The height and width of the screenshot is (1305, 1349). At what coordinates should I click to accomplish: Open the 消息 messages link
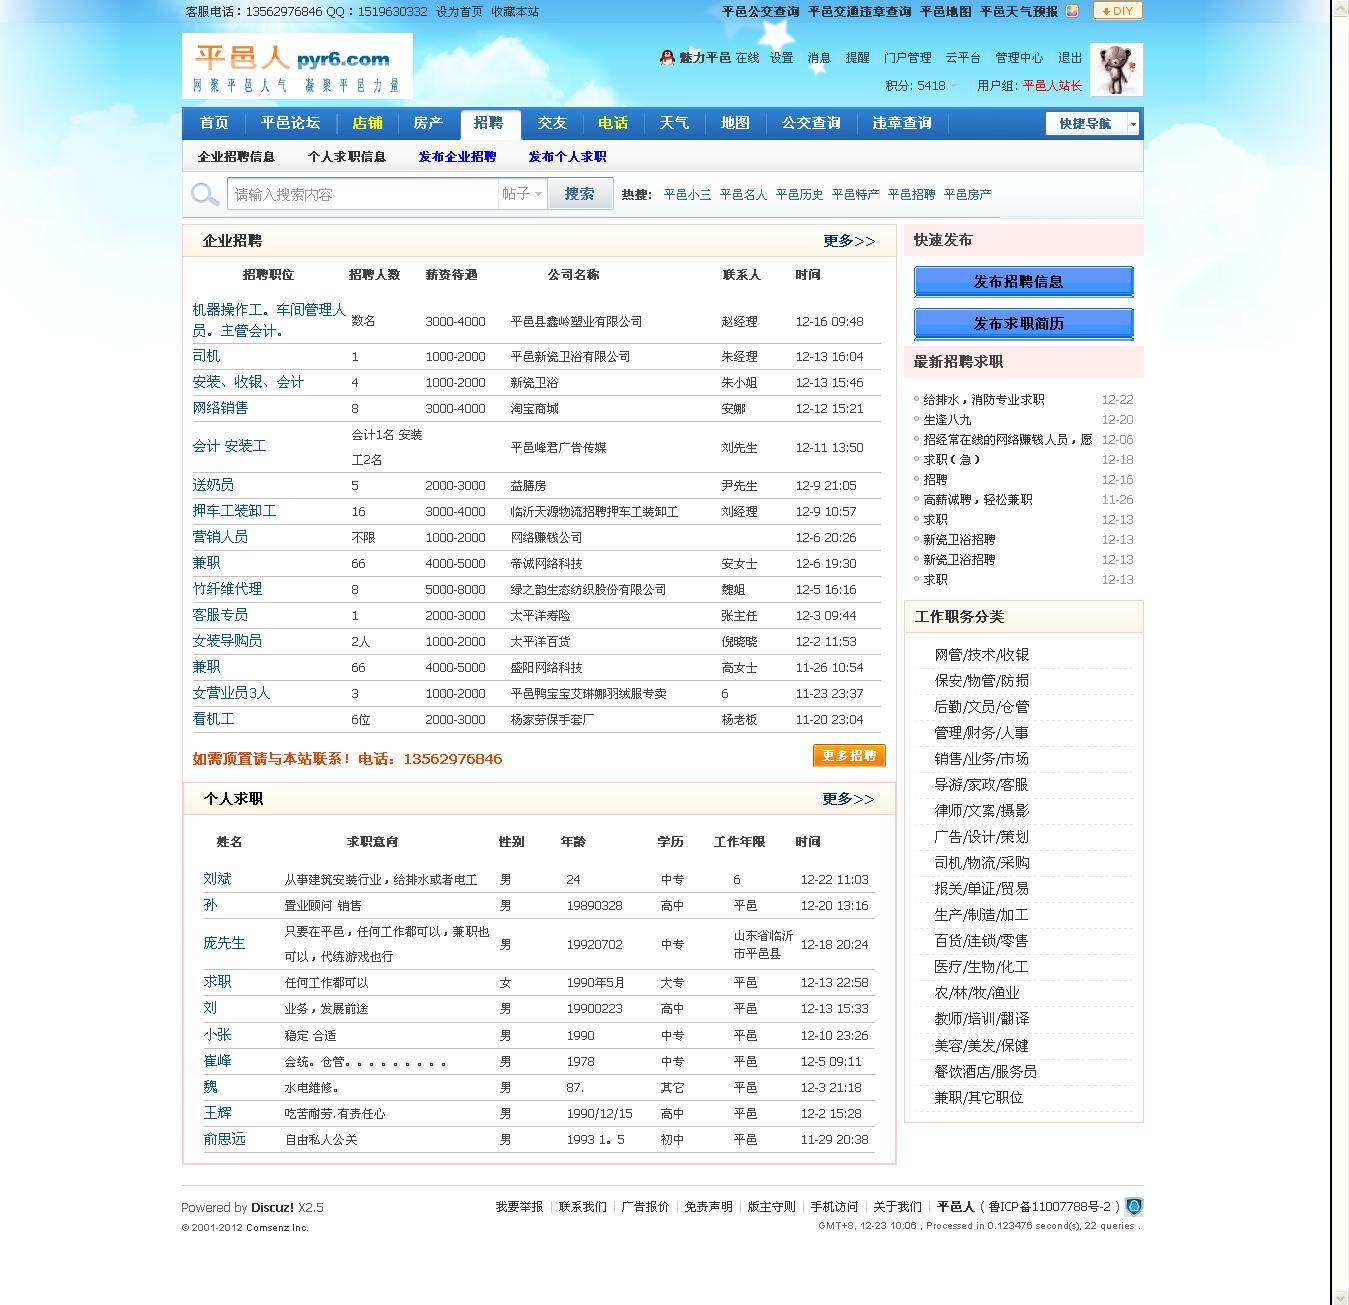pyautogui.click(x=819, y=58)
